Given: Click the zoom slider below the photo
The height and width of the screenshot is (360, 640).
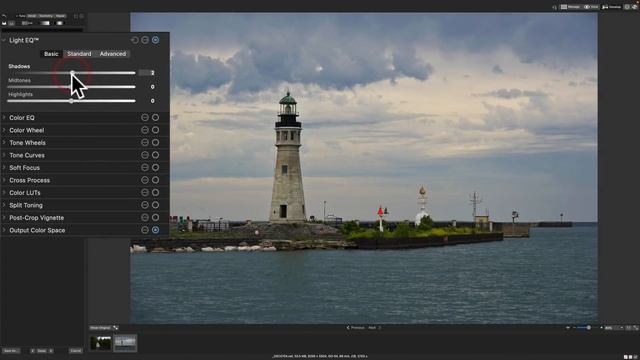Looking at the screenshot, I should pyautogui.click(x=588, y=328).
